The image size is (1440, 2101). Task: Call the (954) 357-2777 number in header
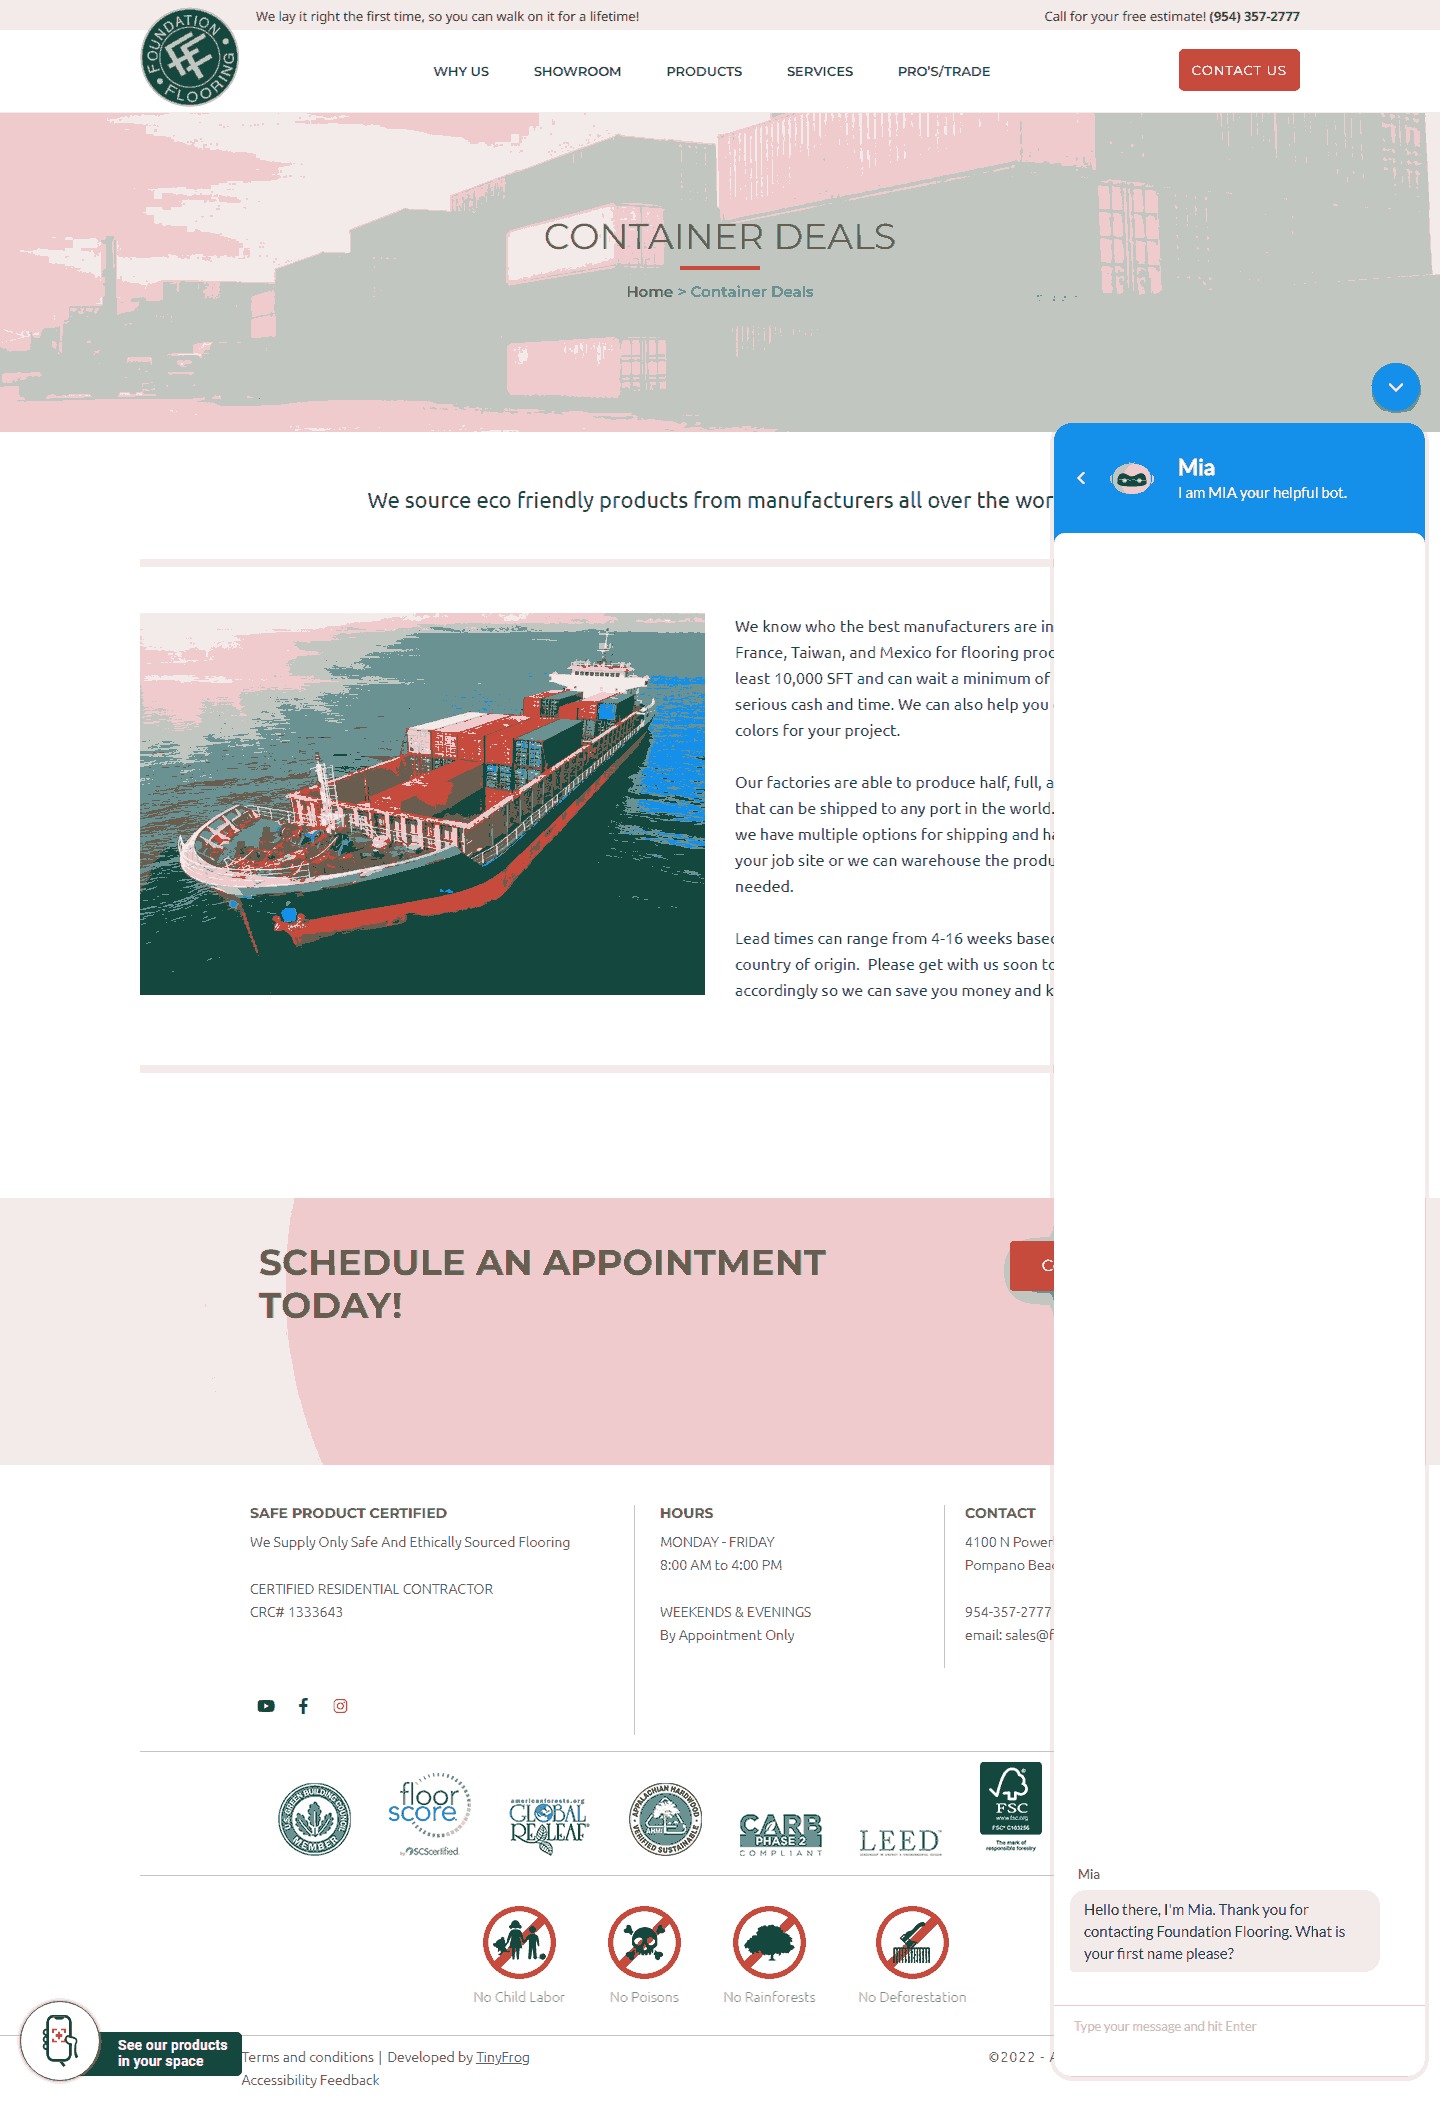tap(1254, 16)
